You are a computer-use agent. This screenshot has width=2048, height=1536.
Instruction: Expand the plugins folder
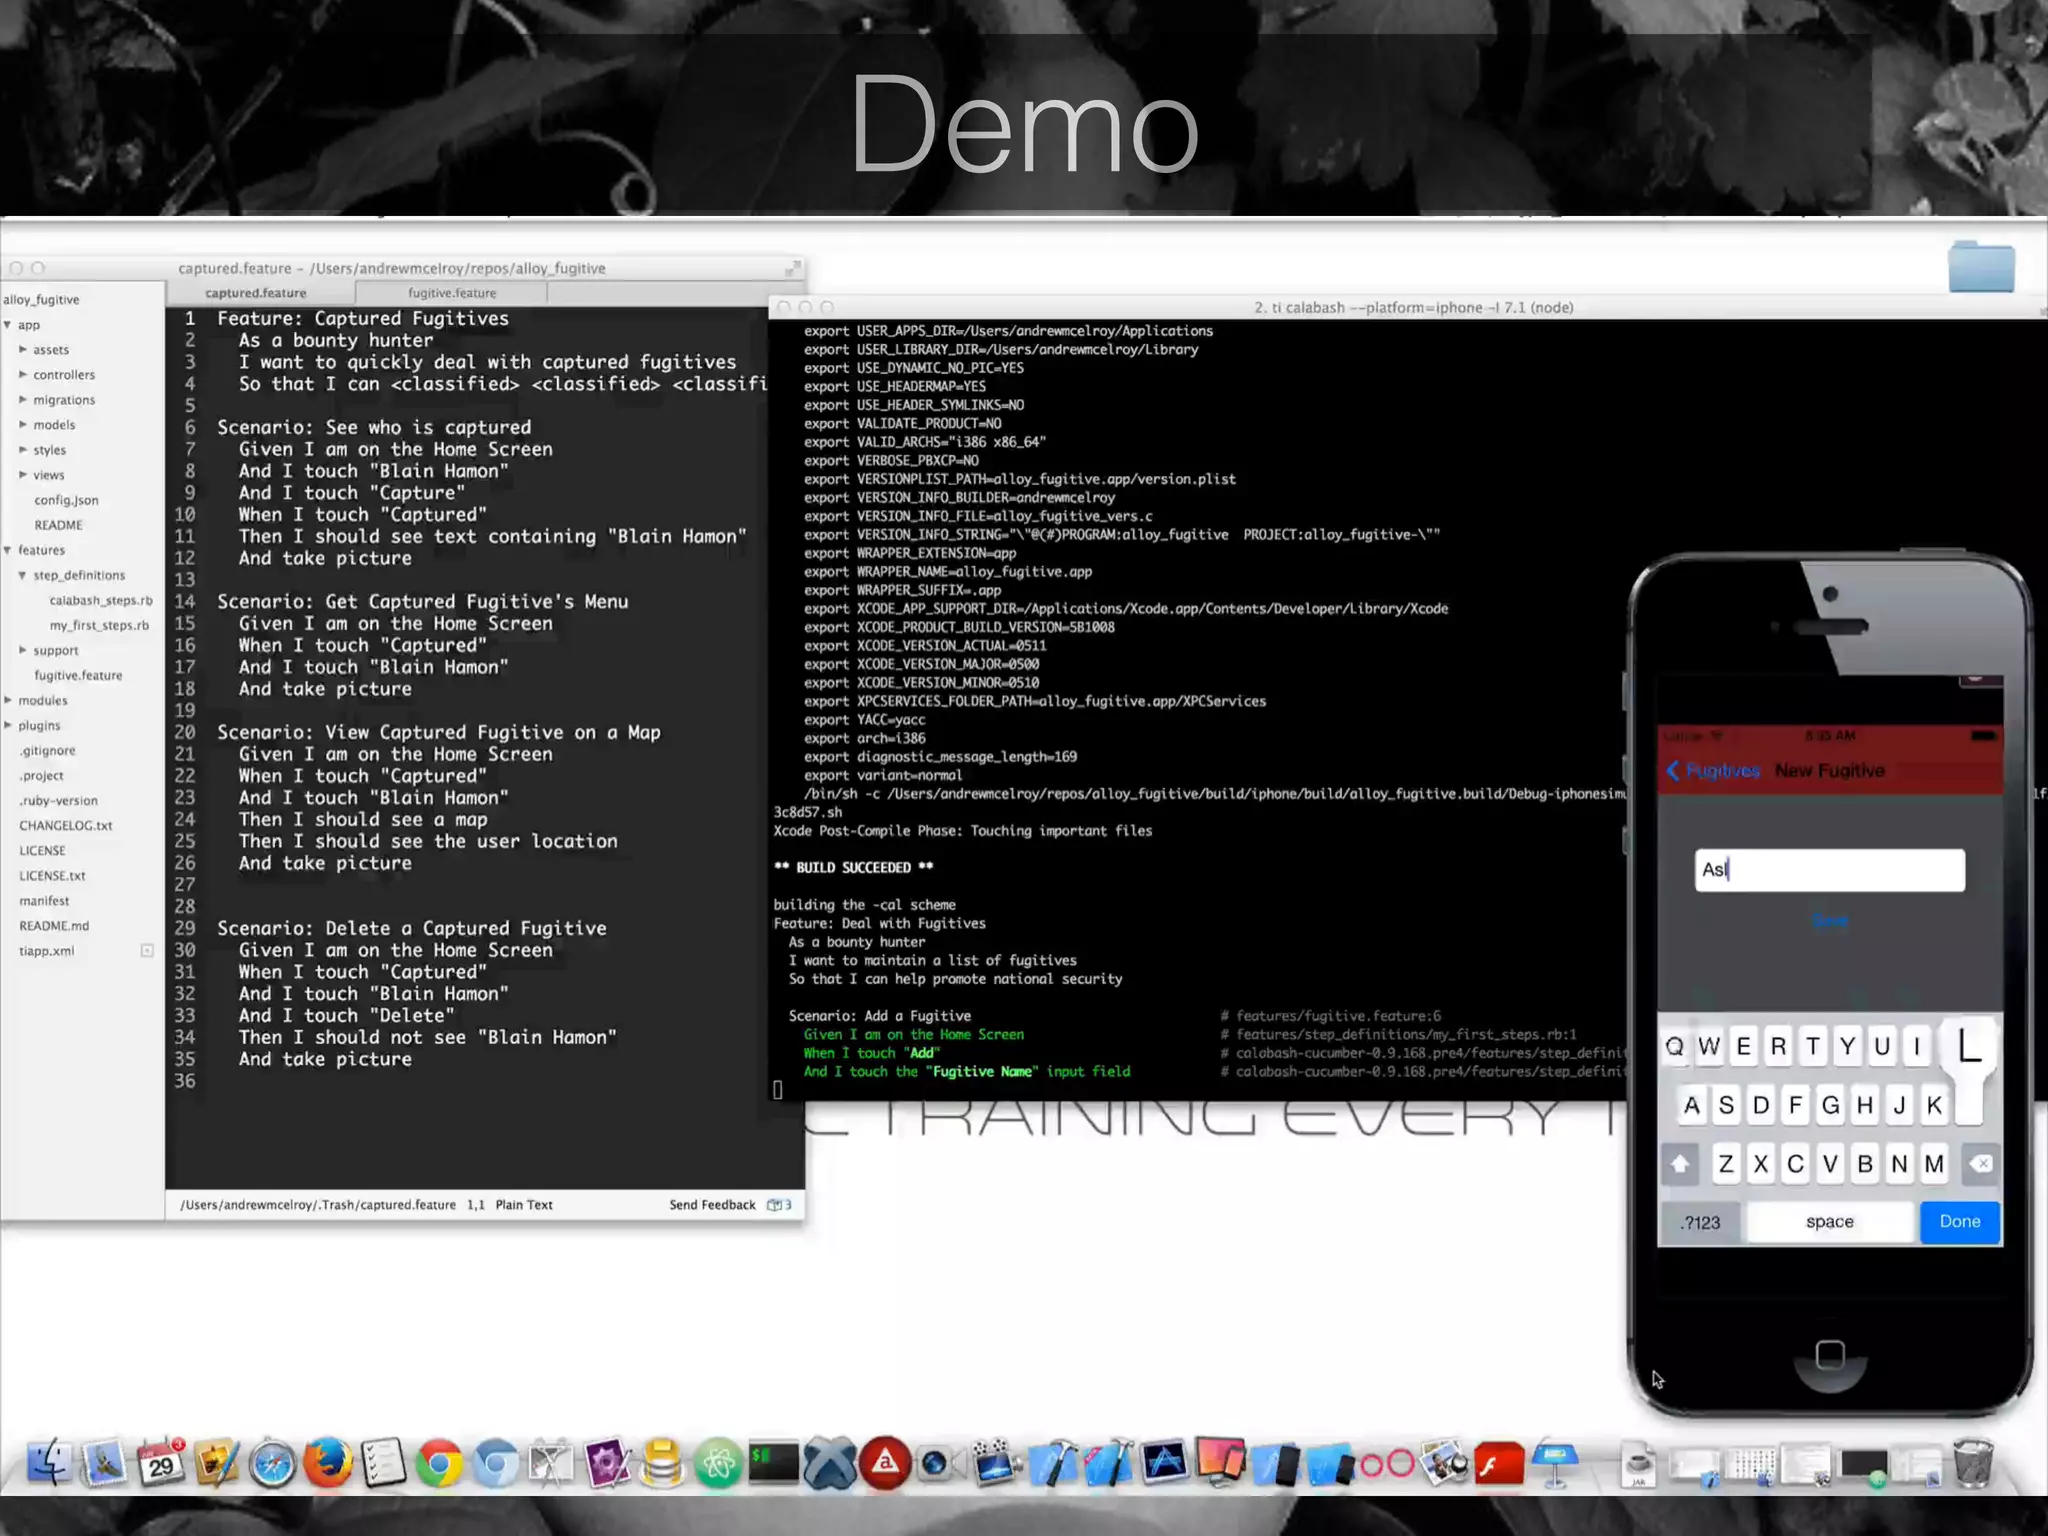coord(8,725)
